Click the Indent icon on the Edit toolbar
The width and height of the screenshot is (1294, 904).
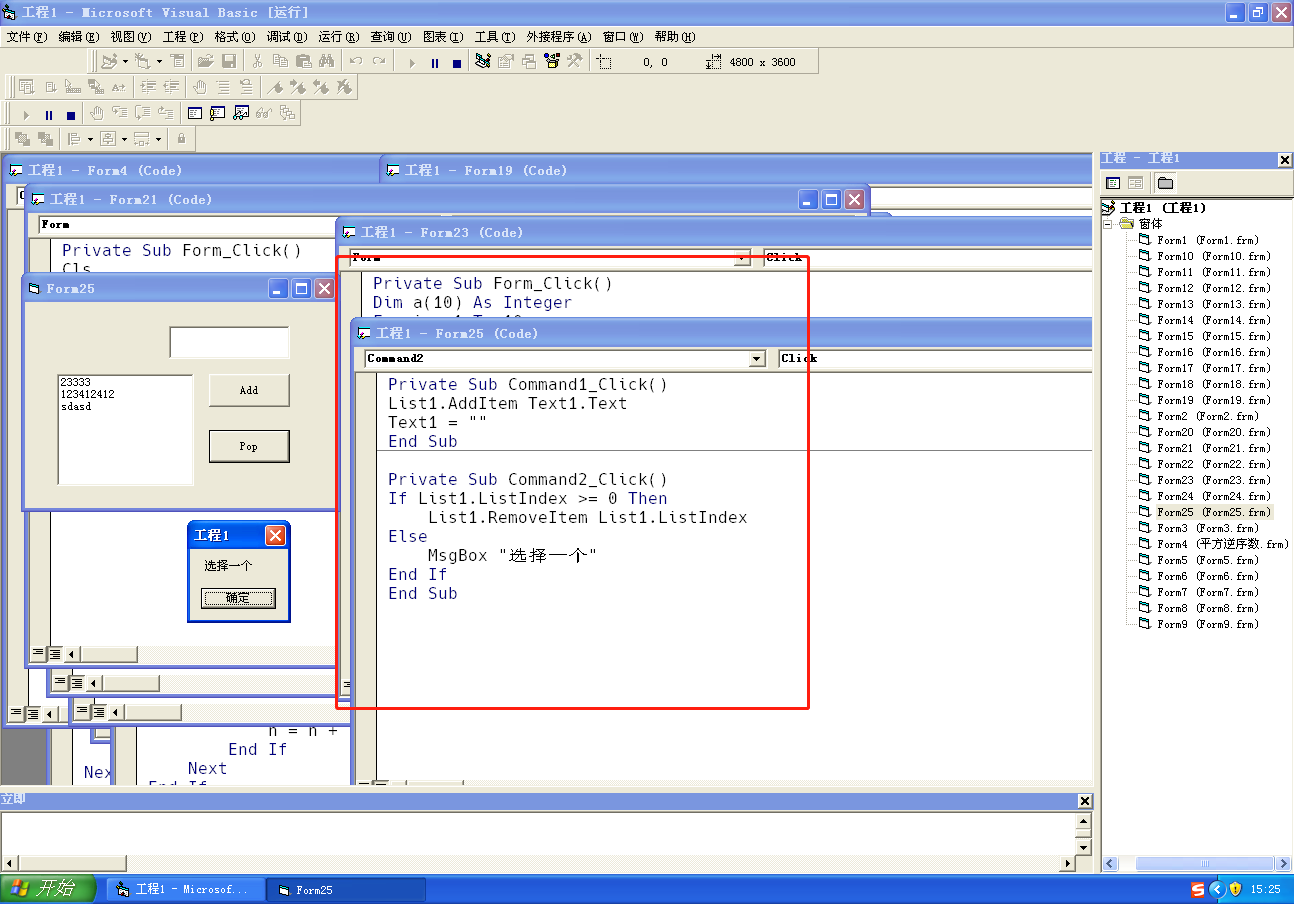[x=148, y=87]
